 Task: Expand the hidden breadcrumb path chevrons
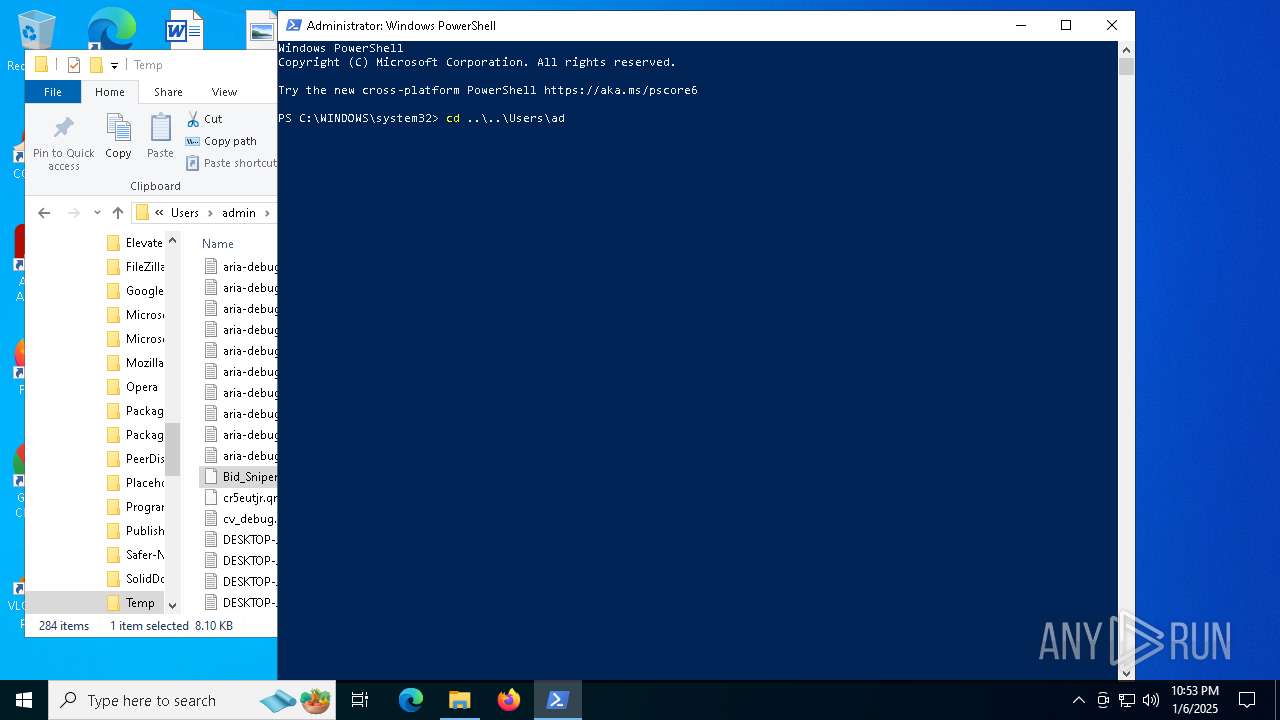[x=159, y=213]
